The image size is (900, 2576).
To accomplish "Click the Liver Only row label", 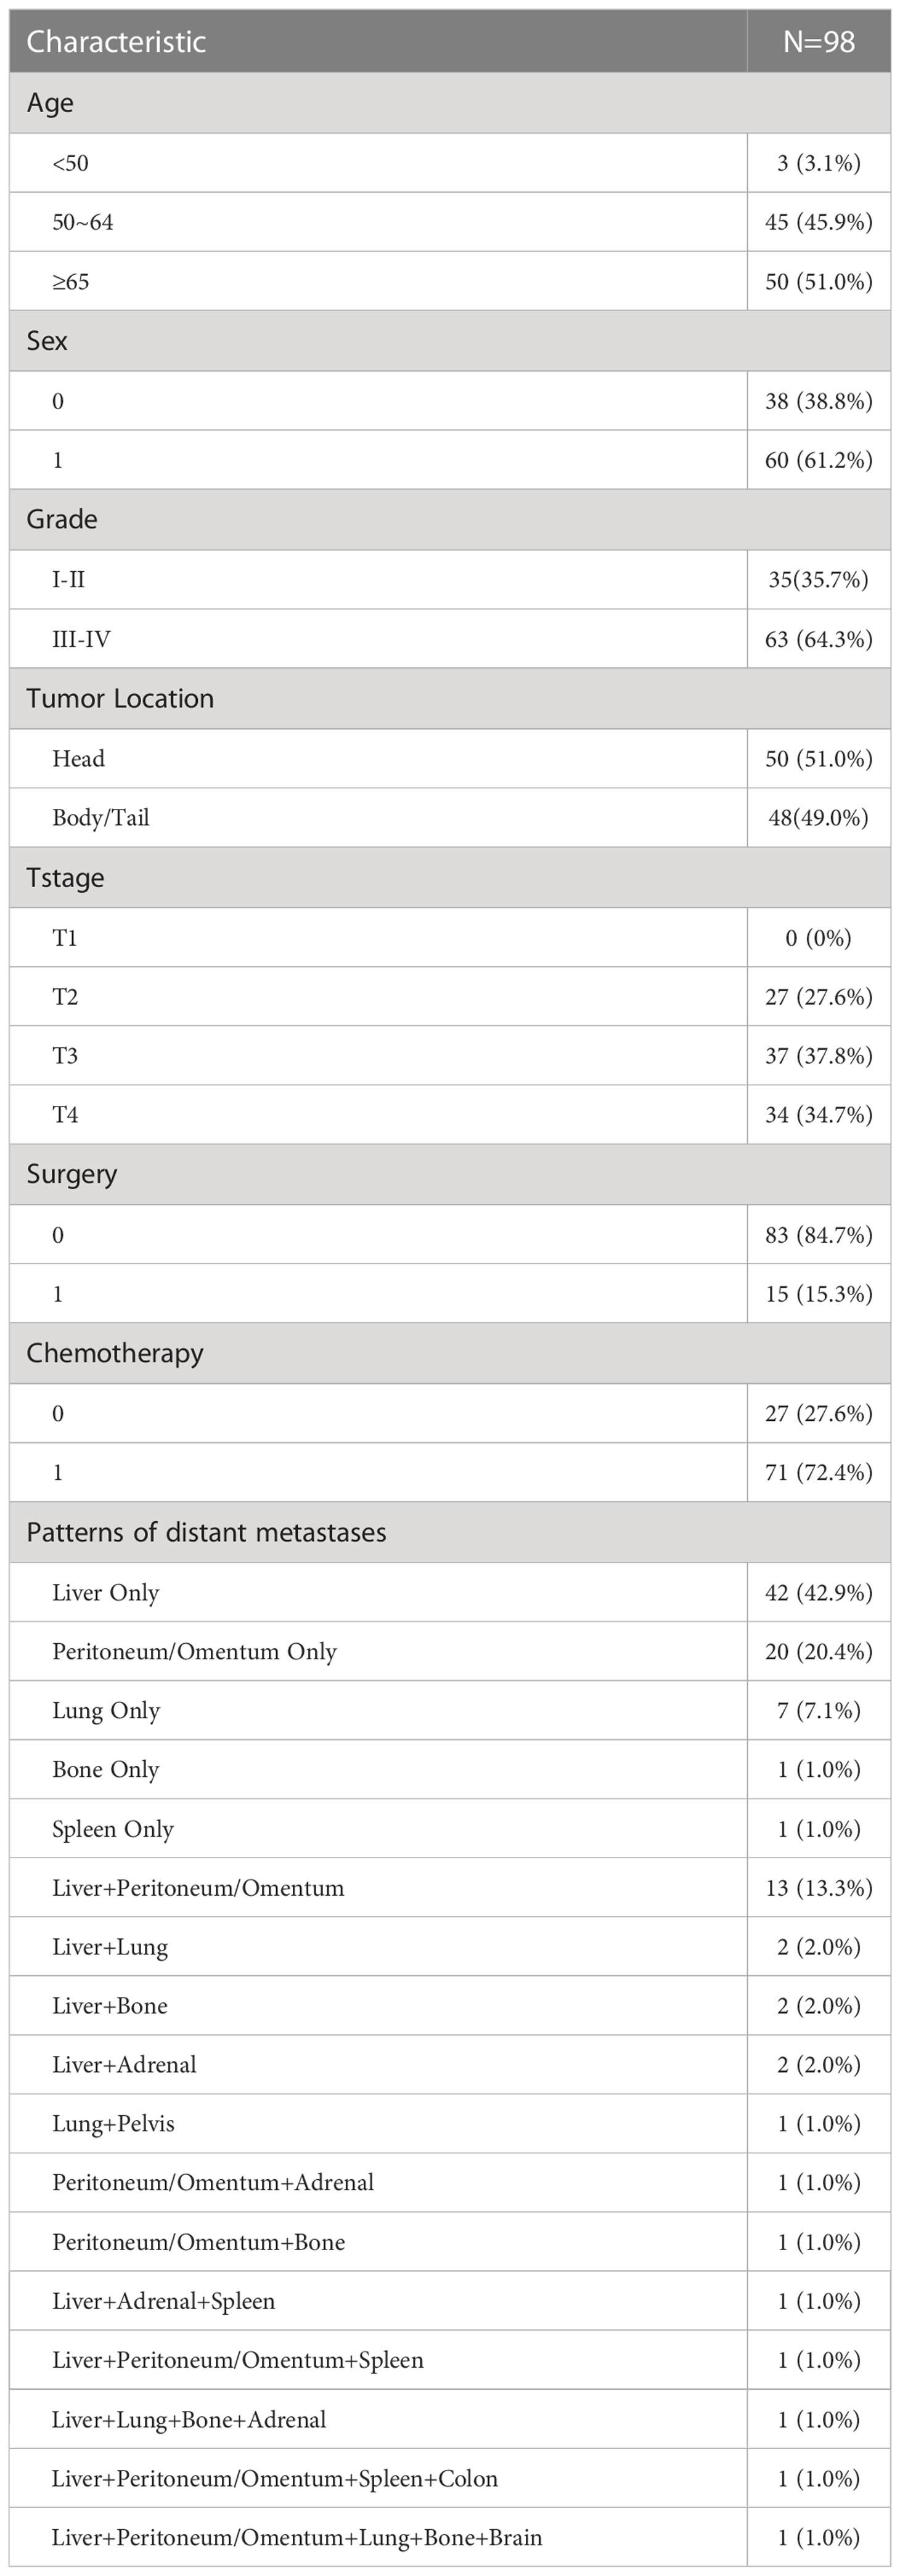I will pos(106,1593).
